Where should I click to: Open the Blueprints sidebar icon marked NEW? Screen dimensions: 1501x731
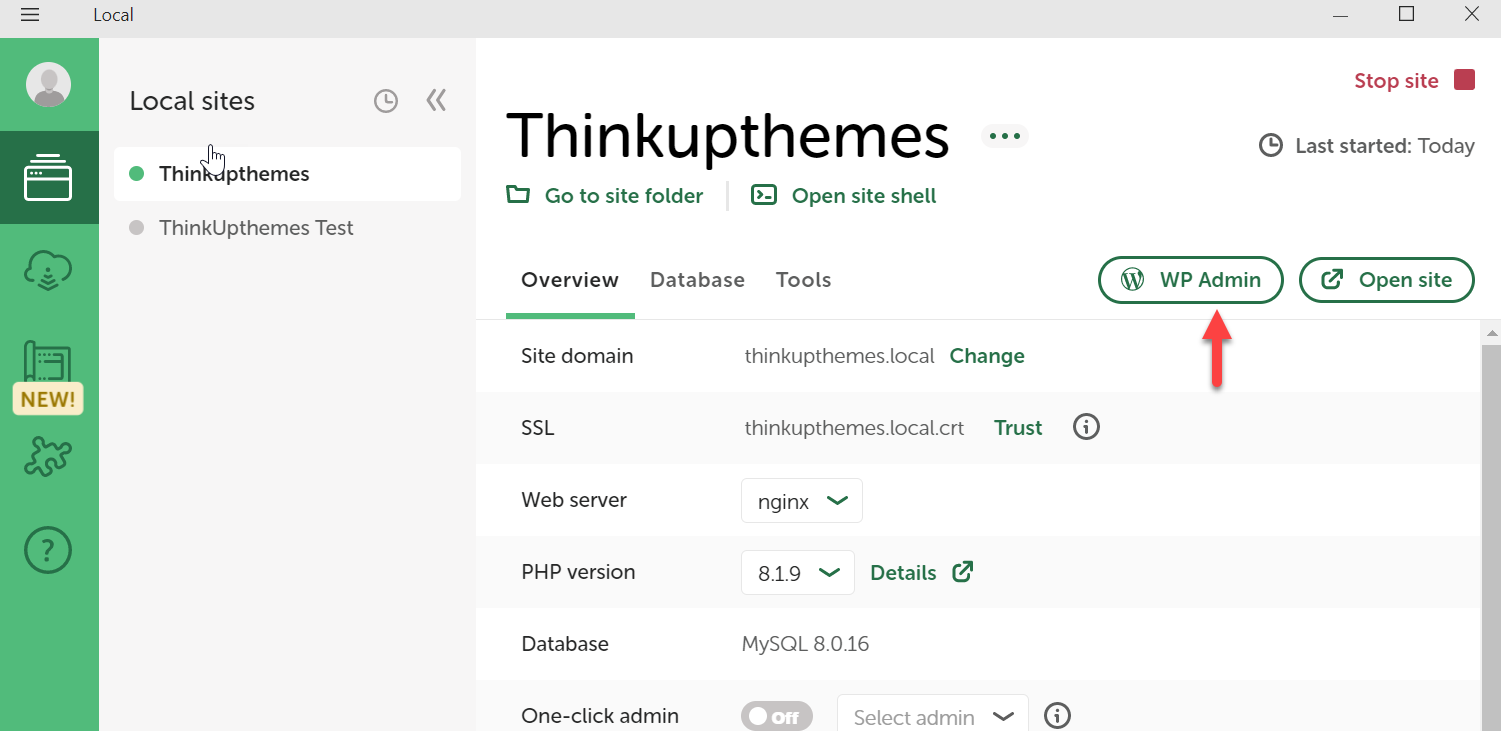click(48, 377)
